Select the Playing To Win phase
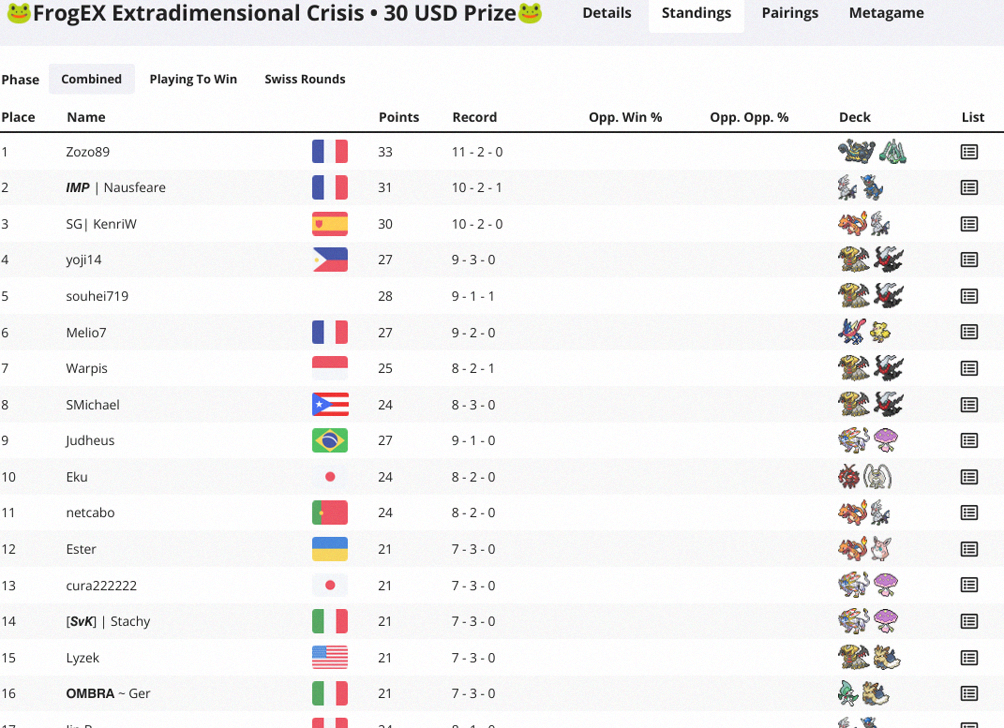1004x728 pixels. (x=193, y=79)
